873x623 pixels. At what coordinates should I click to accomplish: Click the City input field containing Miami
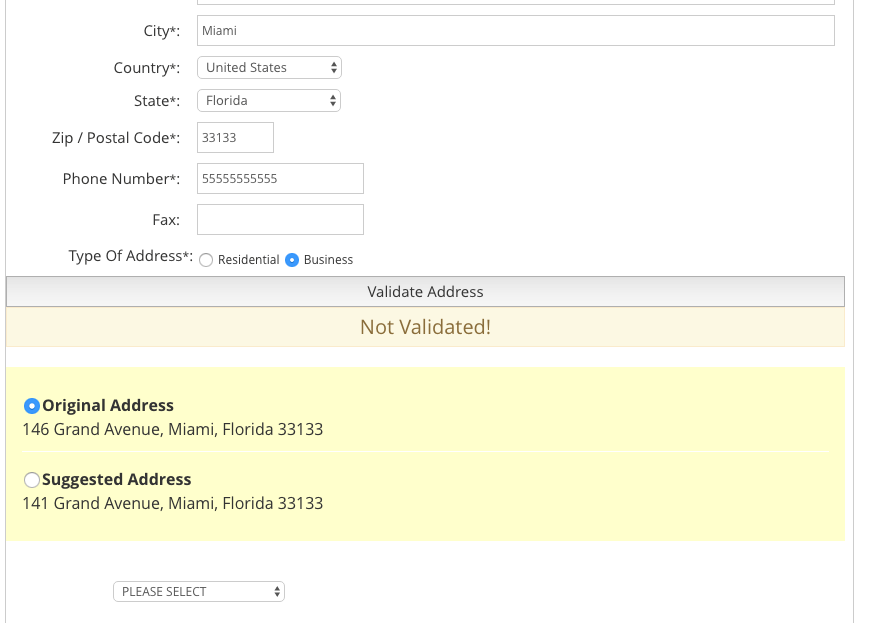(x=516, y=31)
